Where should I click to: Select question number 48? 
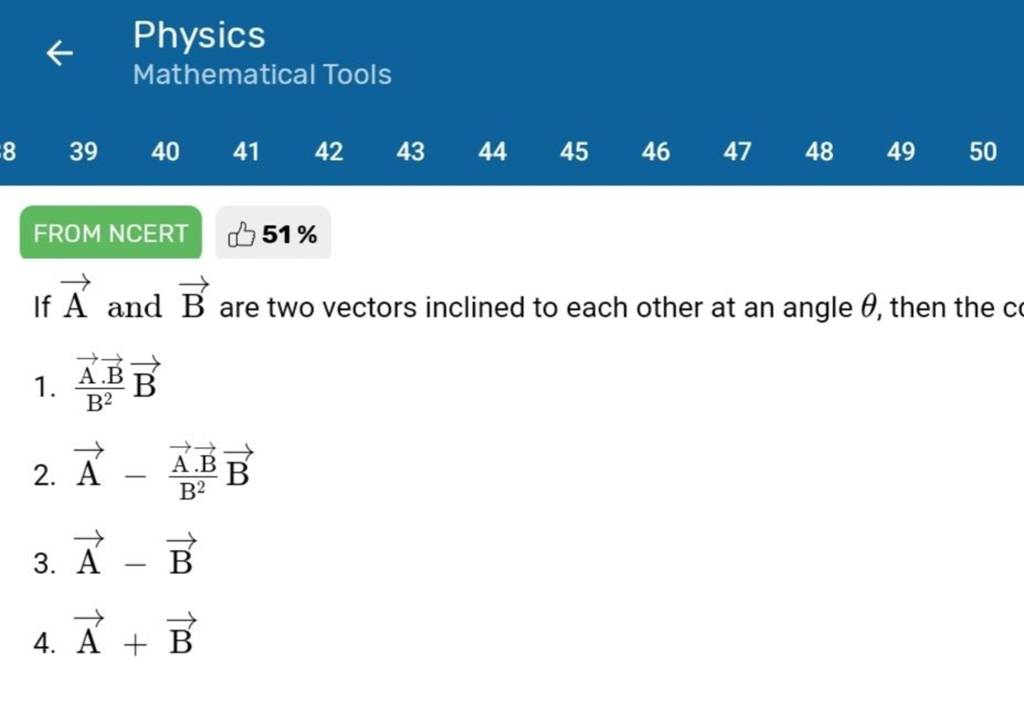pyautogui.click(x=819, y=152)
